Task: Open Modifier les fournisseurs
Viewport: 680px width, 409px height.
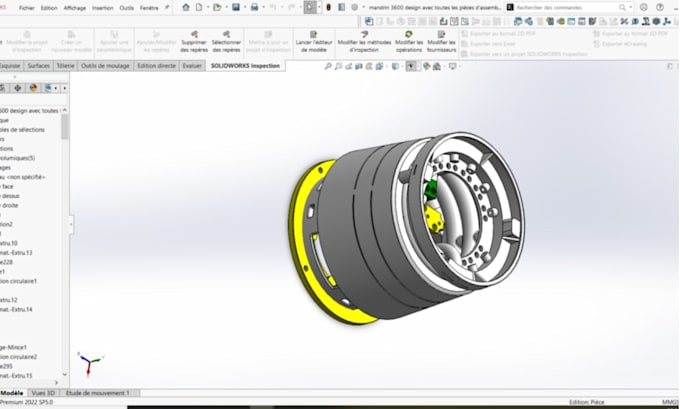Action: (x=441, y=42)
